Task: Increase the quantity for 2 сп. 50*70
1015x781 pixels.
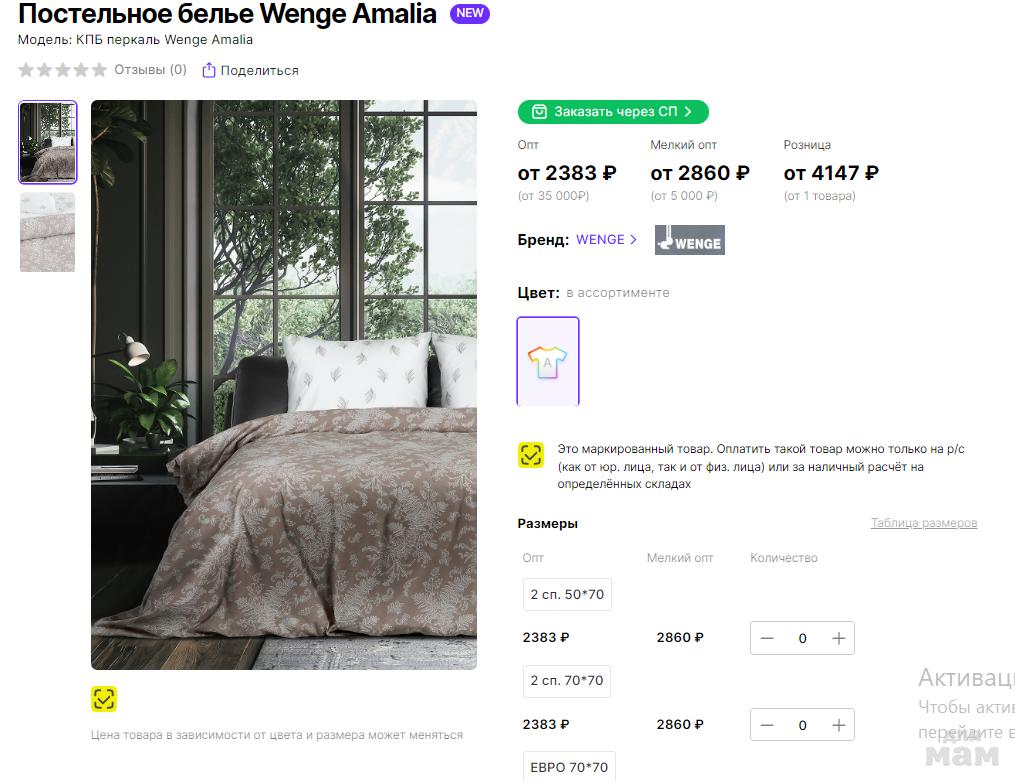Action: (x=838, y=638)
